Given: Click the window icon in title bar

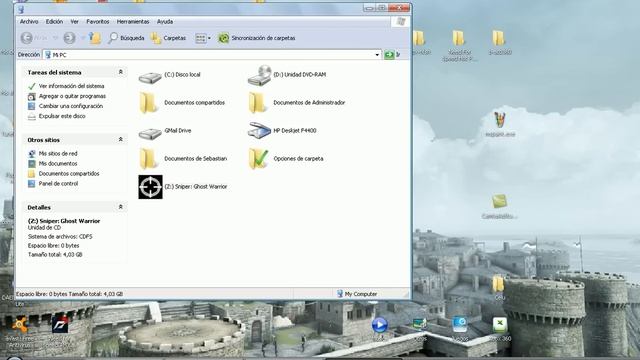Looking at the screenshot, I should 21,9.
